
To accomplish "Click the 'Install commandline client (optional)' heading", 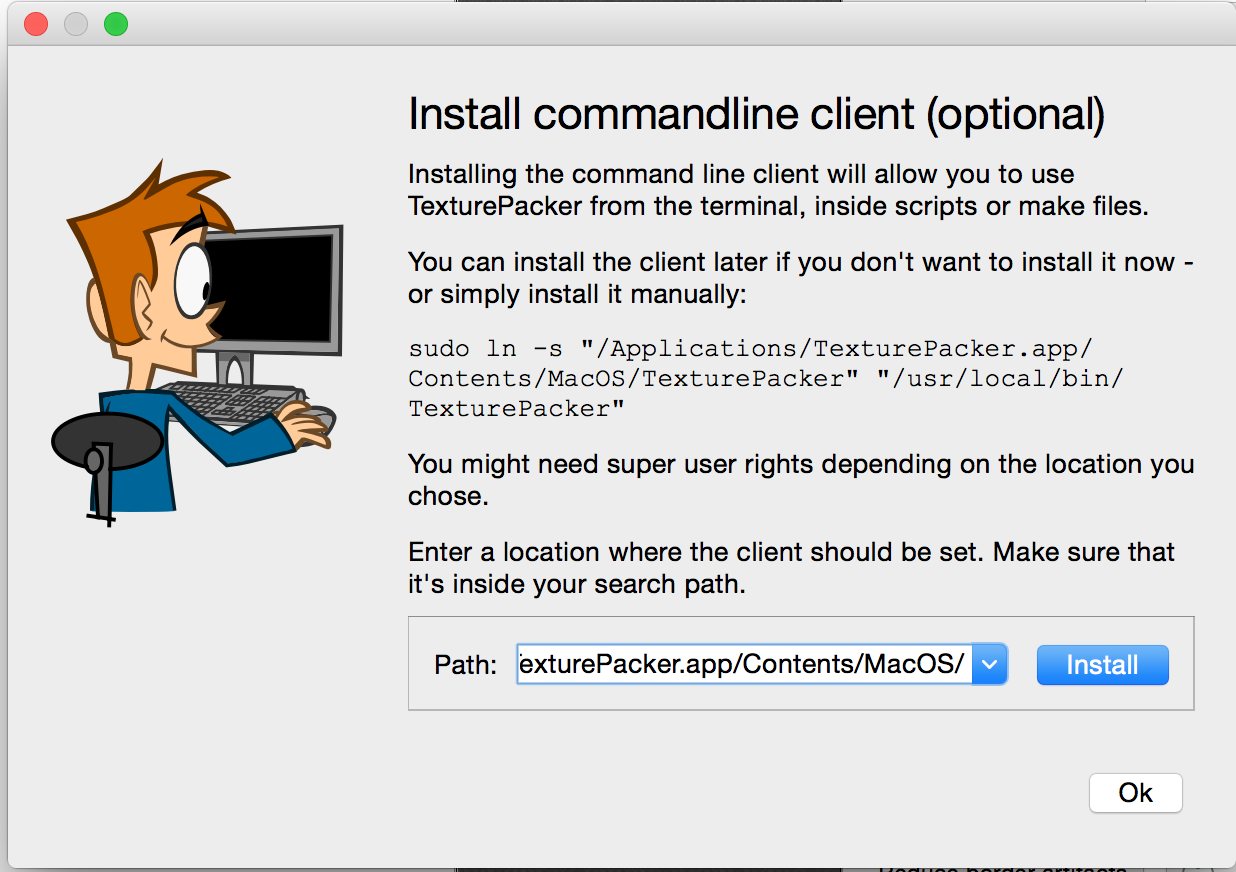I will tap(757, 114).
